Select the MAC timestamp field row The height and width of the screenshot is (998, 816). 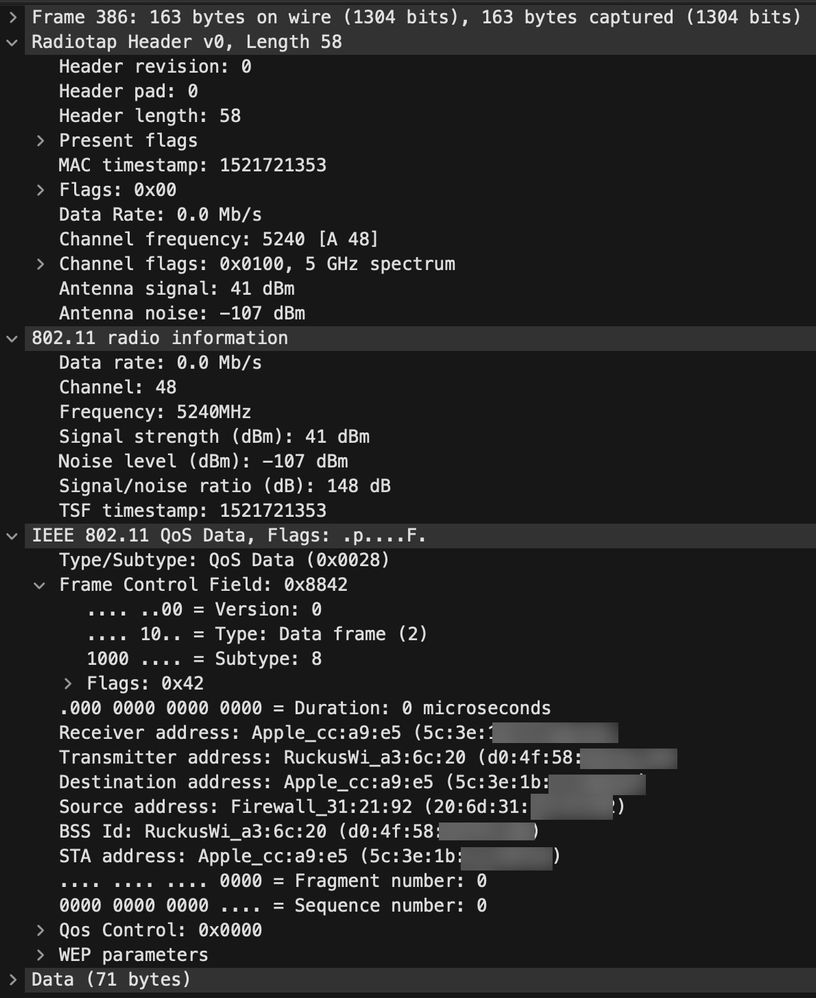click(192, 165)
